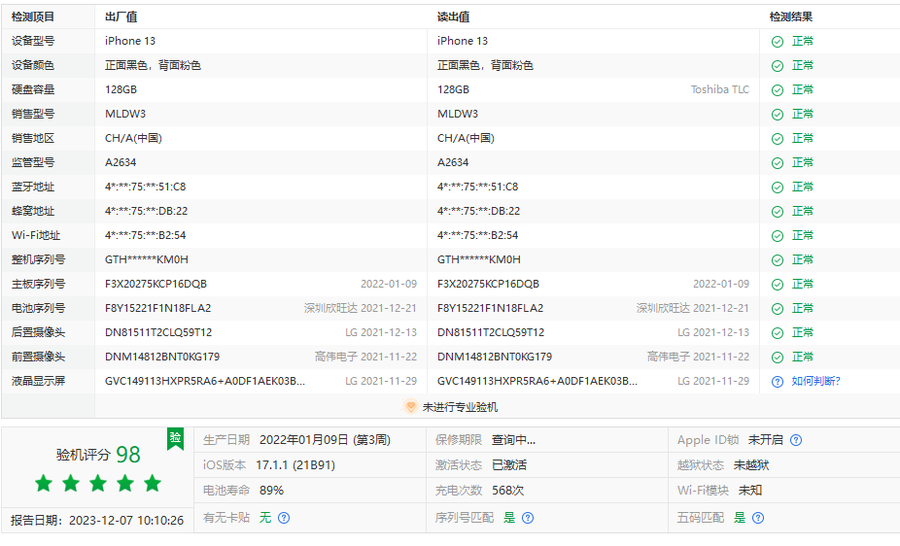The image size is (900, 546).
Task: Click the read-out 128GB capacity value
Action: pos(453,90)
